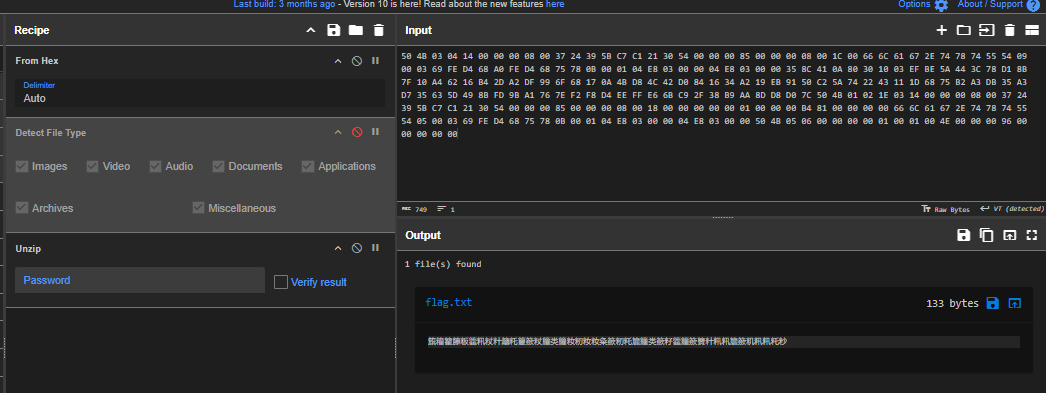The width and height of the screenshot is (1046, 393).
Task: Save the recipe with the floppy icon
Action: tap(334, 30)
